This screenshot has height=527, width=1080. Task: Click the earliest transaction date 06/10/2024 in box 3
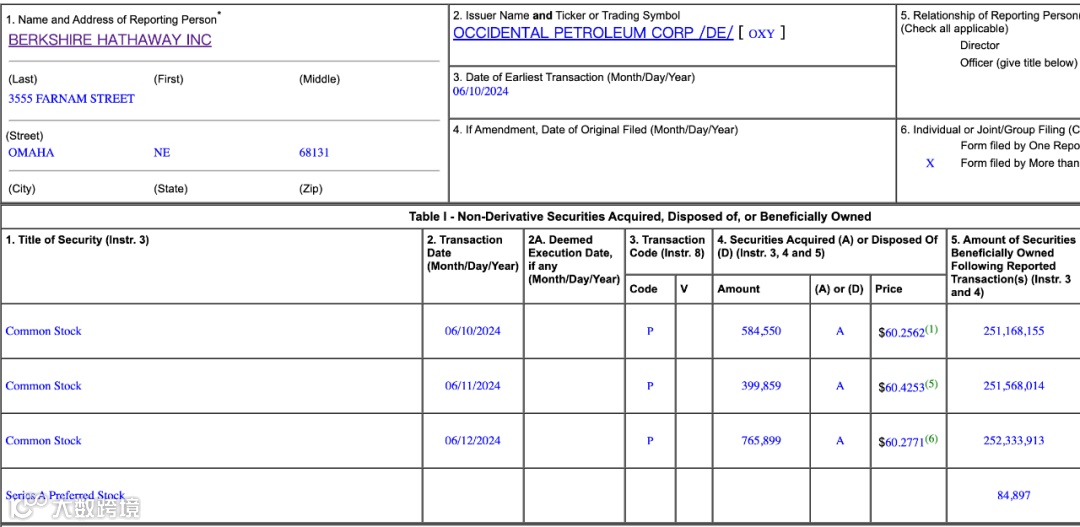coord(481,92)
